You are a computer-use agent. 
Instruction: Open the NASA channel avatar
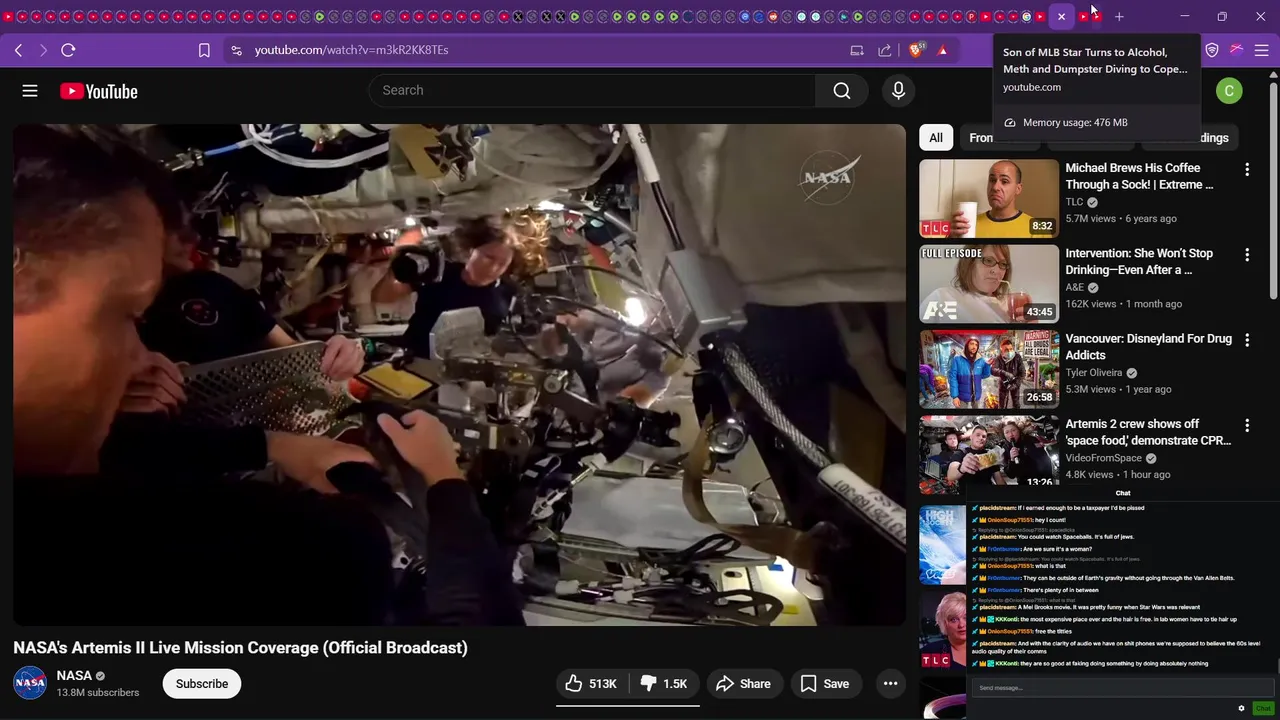pyautogui.click(x=30, y=683)
